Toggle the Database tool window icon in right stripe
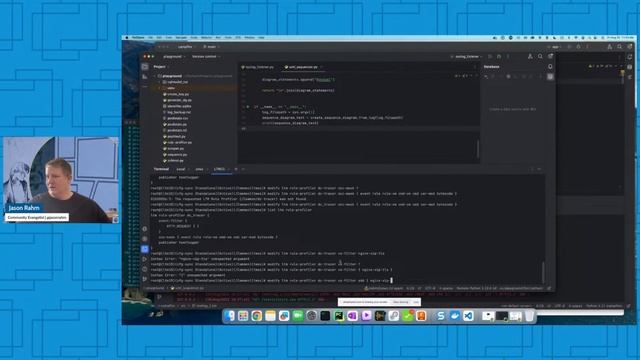Image resolution: width=640 pixels, height=360 pixels. (550, 76)
